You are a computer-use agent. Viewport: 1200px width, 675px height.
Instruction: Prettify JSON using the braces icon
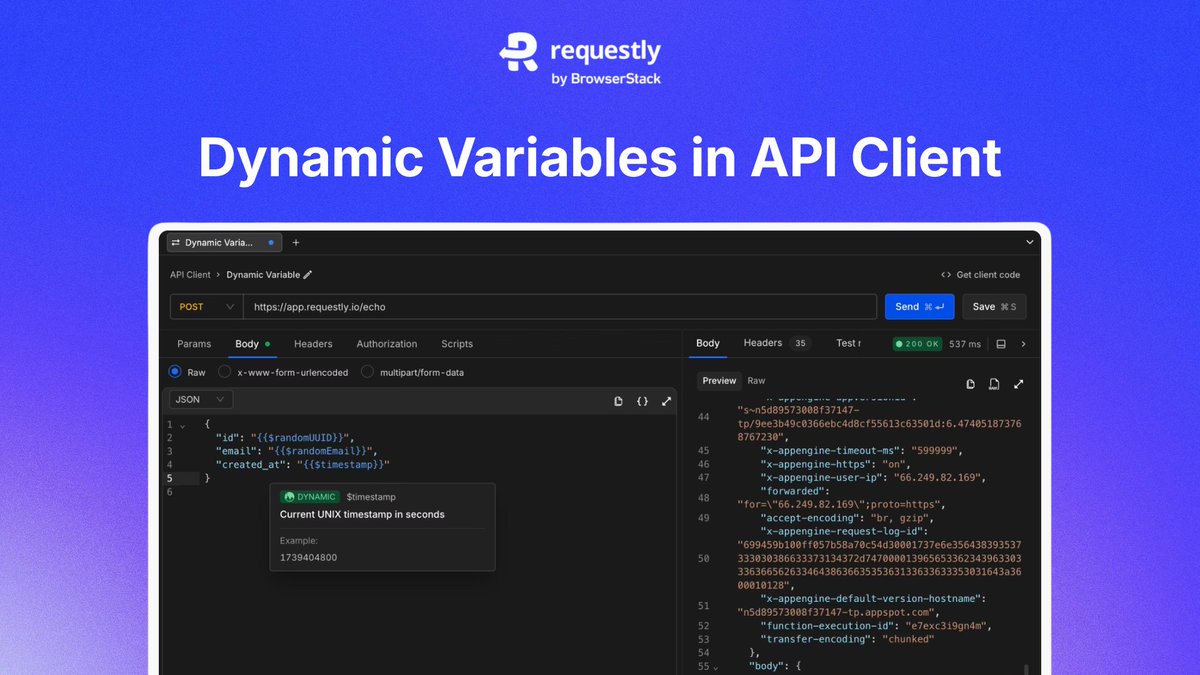pos(643,401)
